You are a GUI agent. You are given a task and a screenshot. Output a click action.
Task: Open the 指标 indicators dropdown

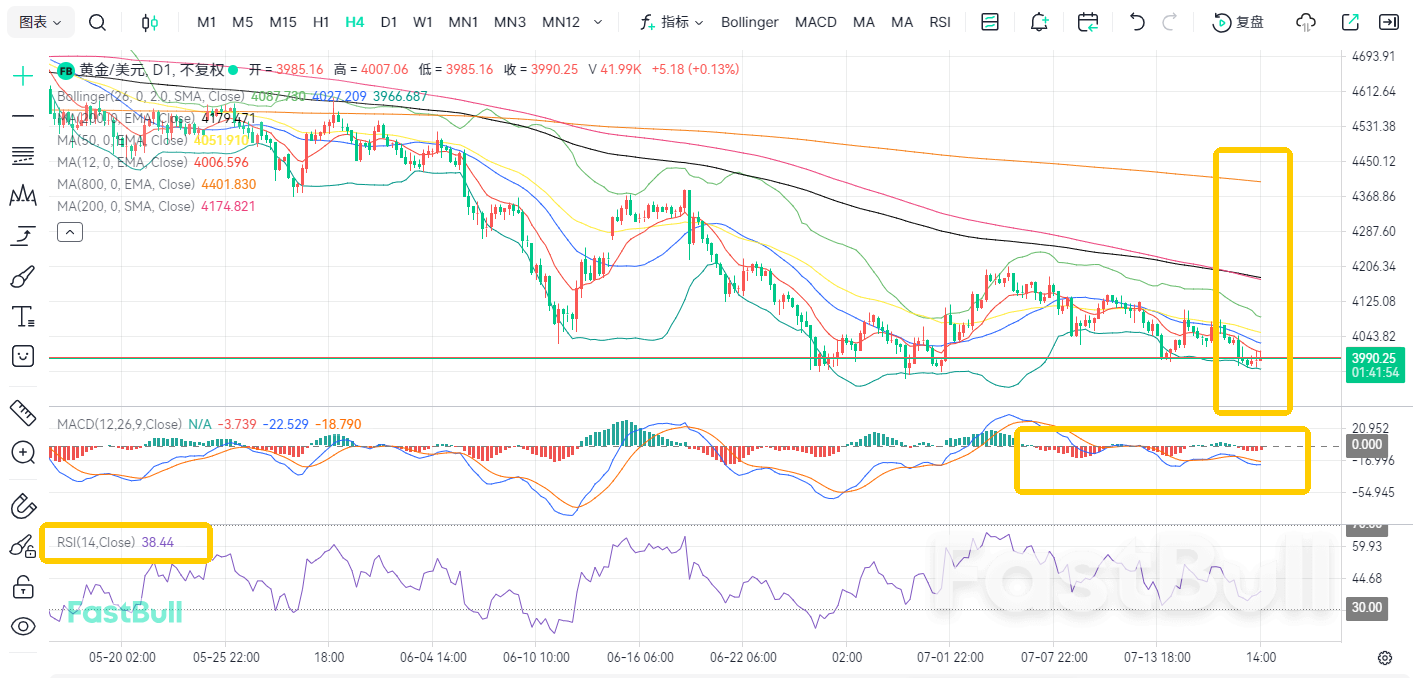(x=672, y=22)
